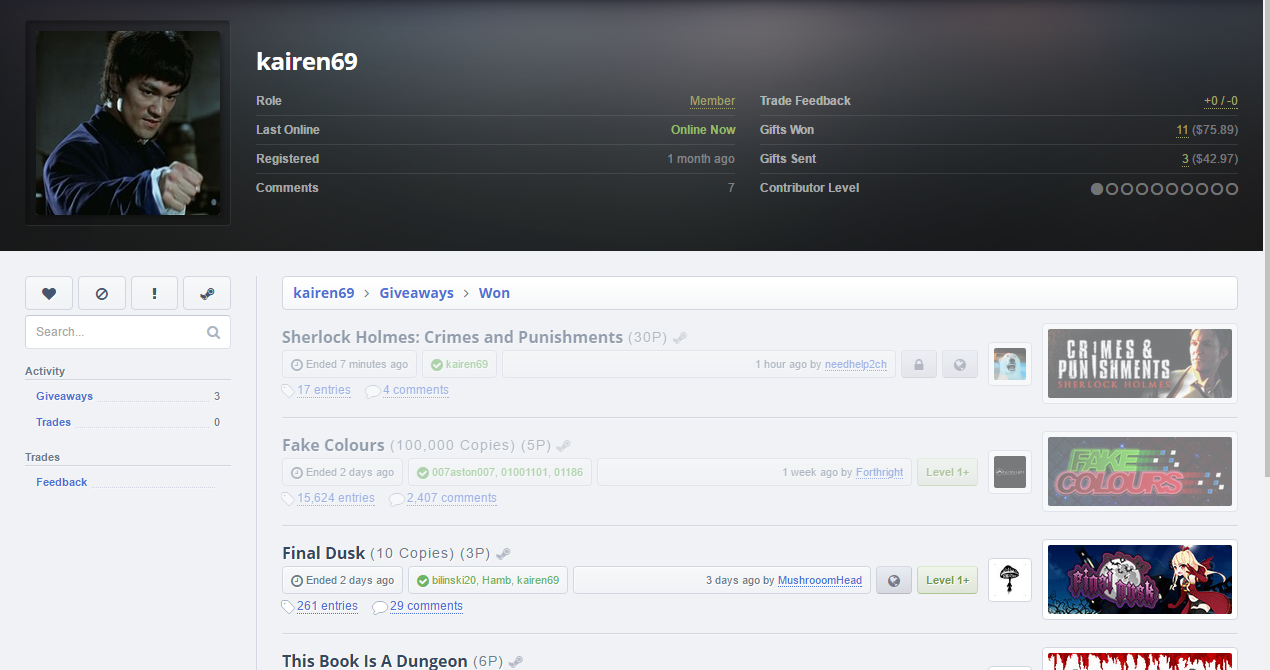
Task: Click the 3 gifts sent count
Action: tap(1185, 159)
